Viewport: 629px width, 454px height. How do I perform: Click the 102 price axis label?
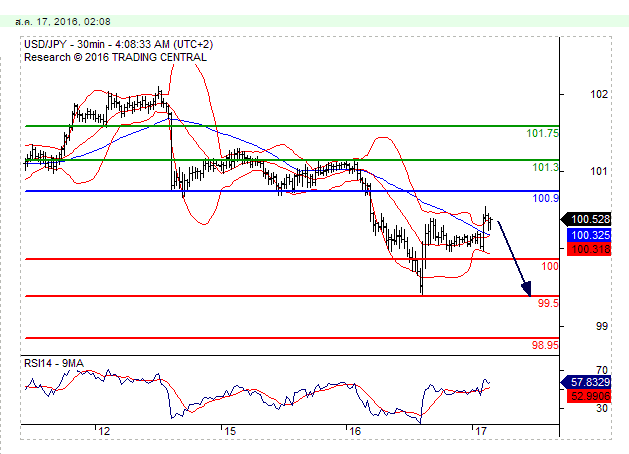[x=599, y=94]
